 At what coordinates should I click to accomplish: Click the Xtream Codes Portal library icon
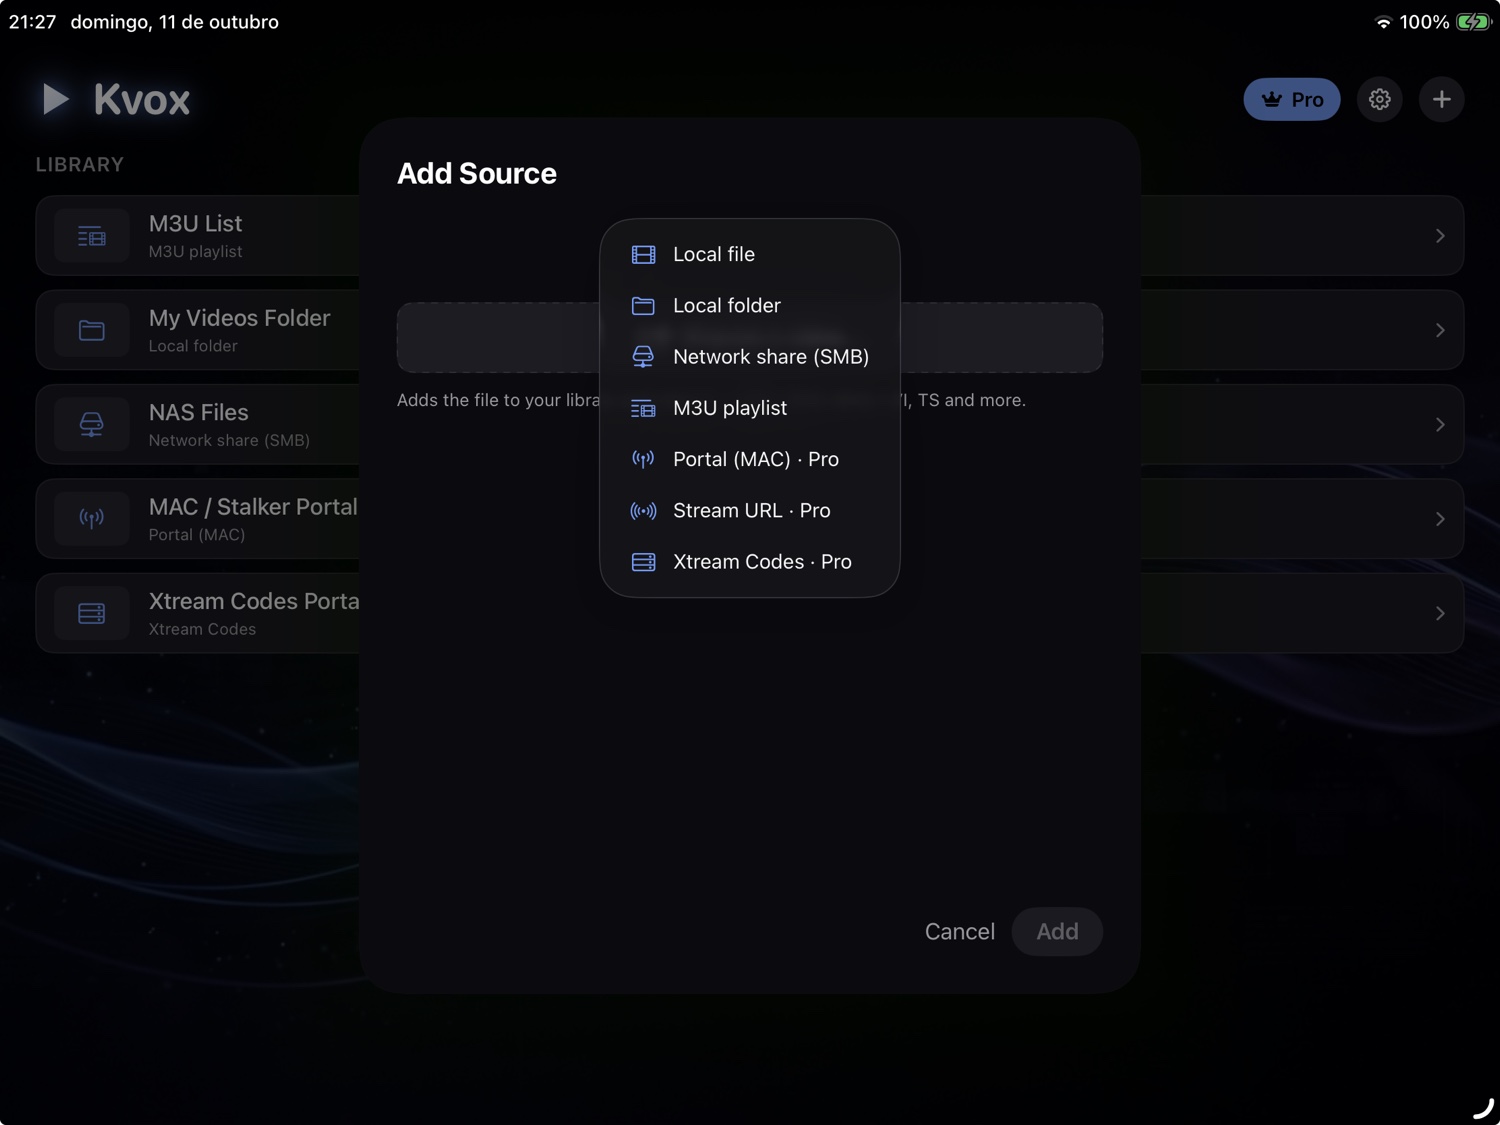[x=92, y=613]
